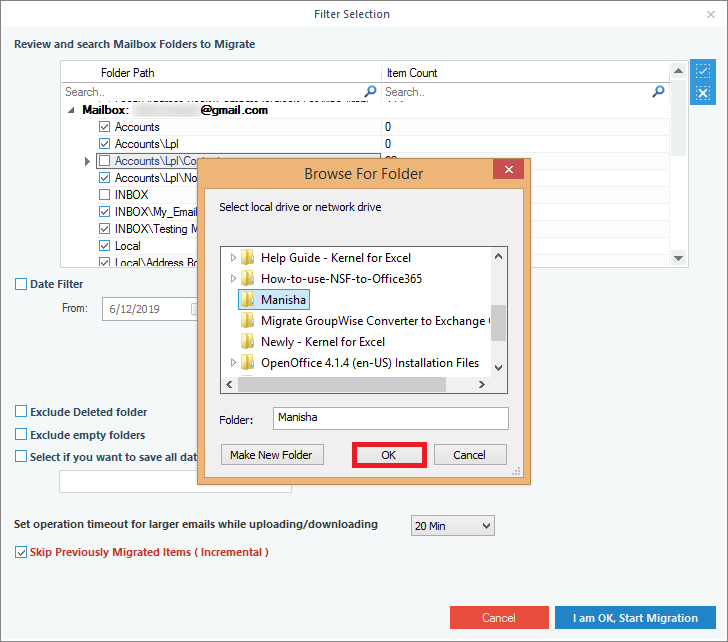Screen dimensions: 728x642
Task: Click the select-all folders icon
Action: pos(702,71)
